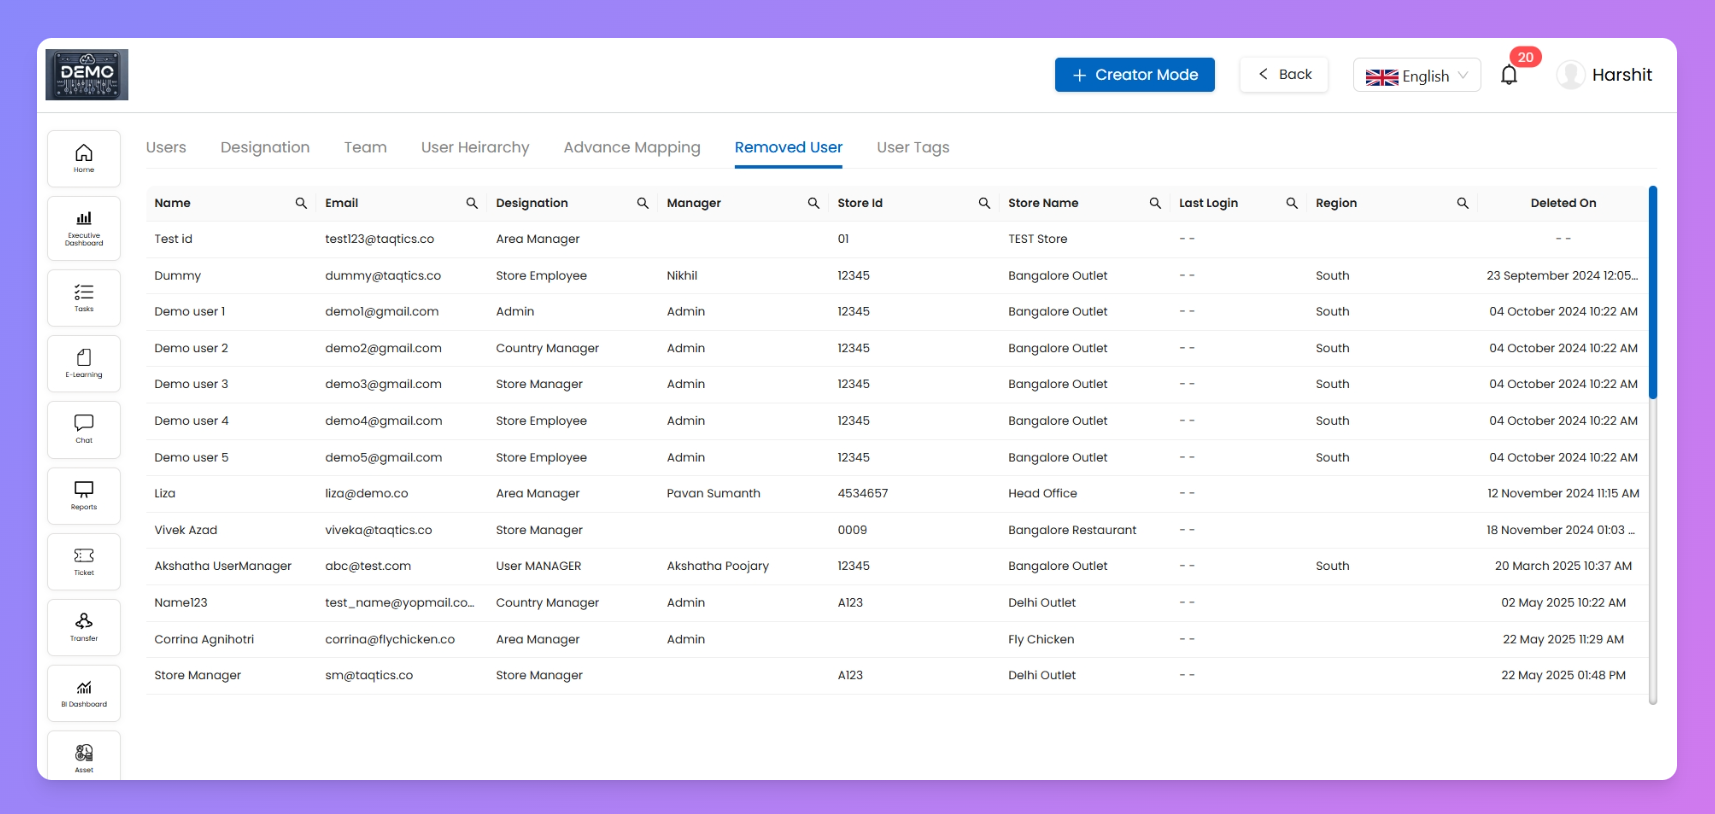
Task: Open the User Tags tab
Action: (x=913, y=147)
